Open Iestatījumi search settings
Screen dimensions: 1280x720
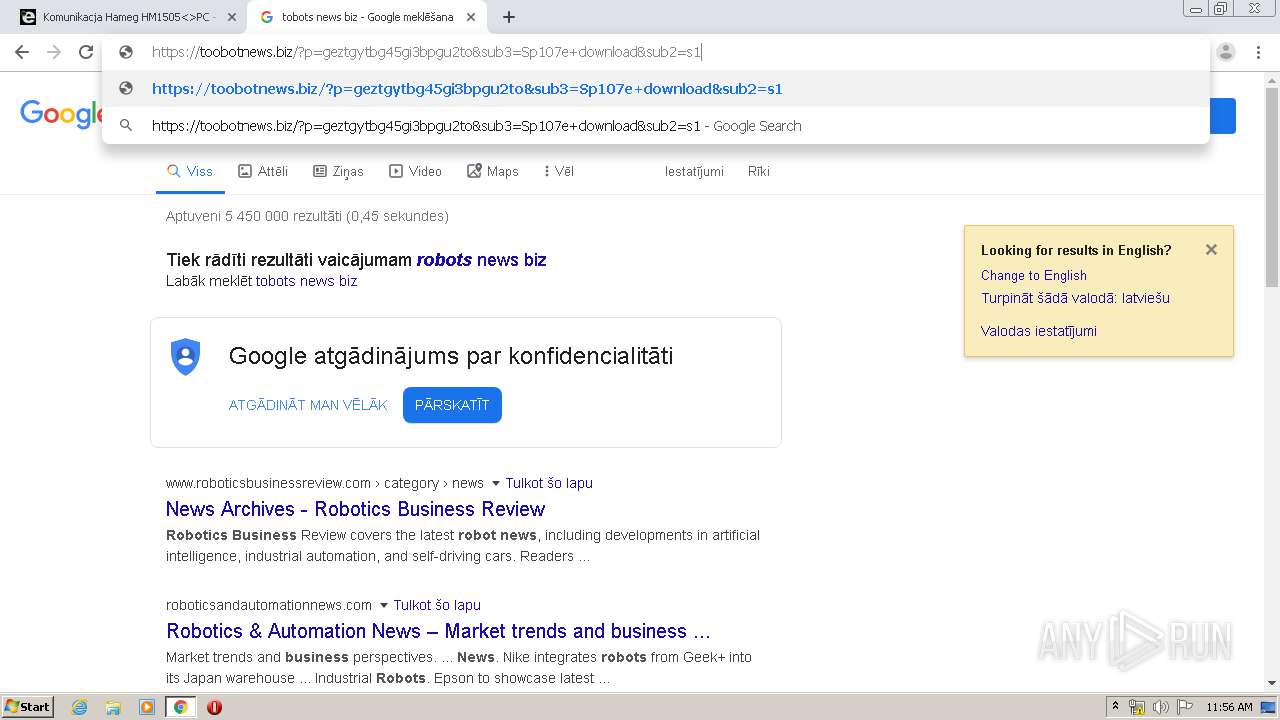tap(694, 171)
